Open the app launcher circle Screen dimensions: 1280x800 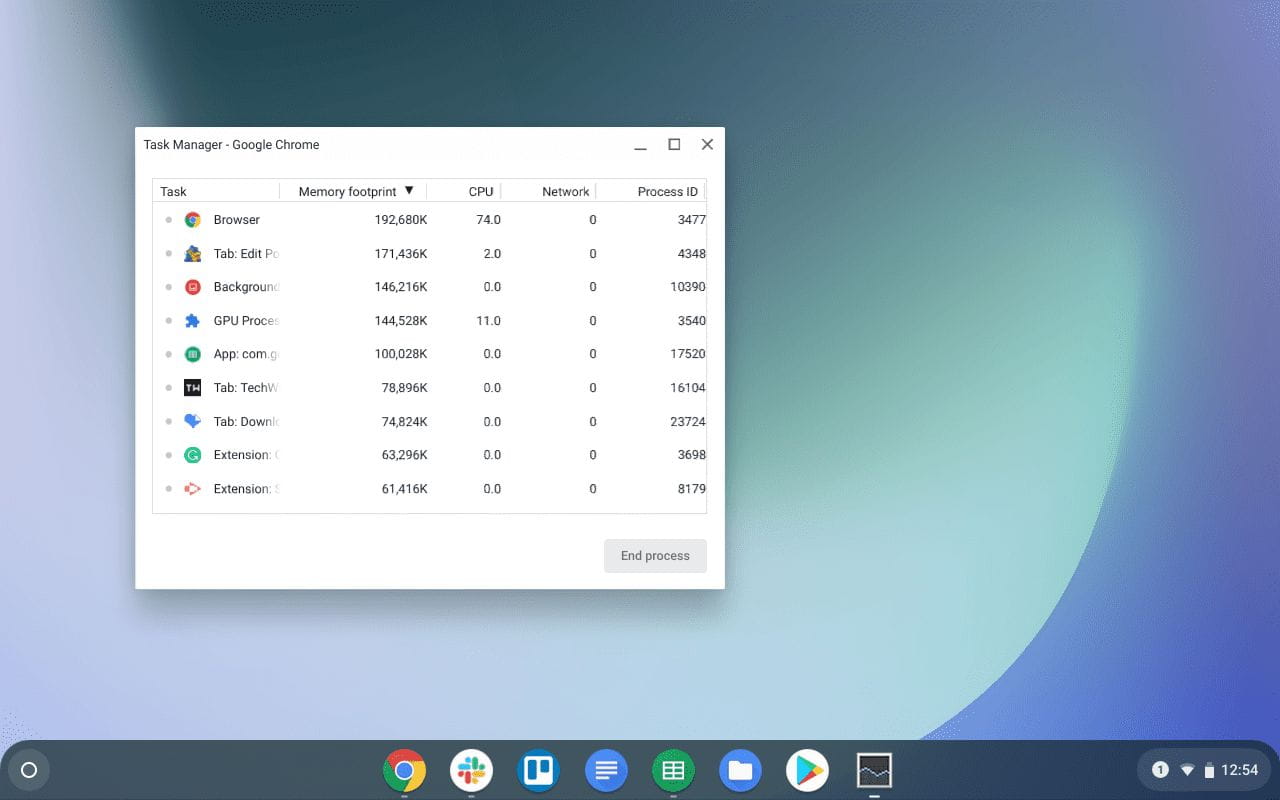(29, 769)
